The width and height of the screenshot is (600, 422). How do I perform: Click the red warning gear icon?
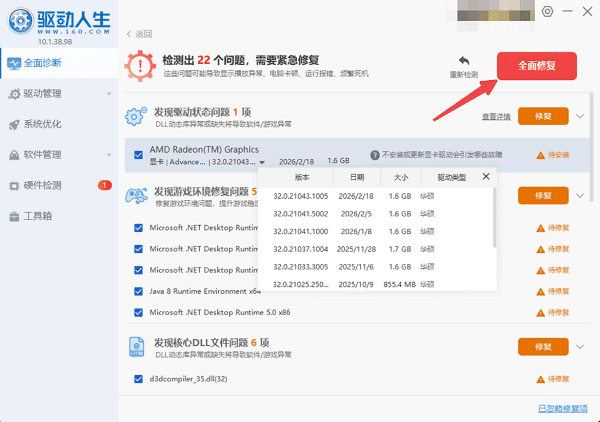coord(140,66)
